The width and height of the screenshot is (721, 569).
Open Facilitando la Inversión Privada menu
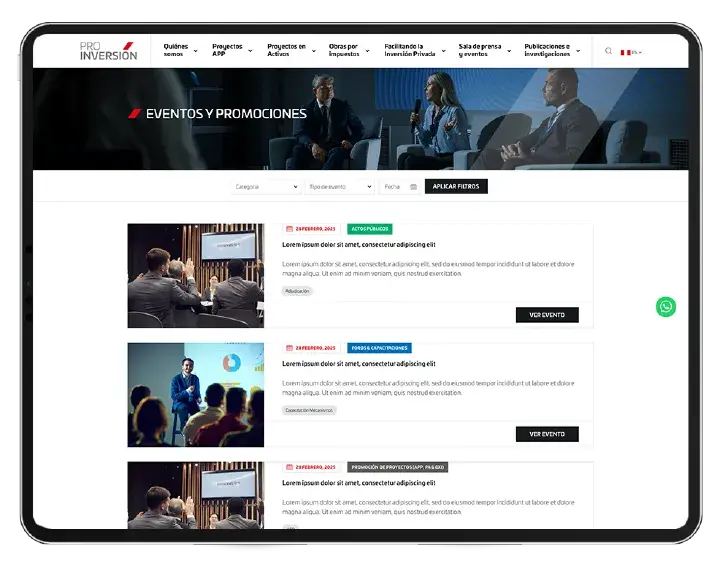[410, 50]
